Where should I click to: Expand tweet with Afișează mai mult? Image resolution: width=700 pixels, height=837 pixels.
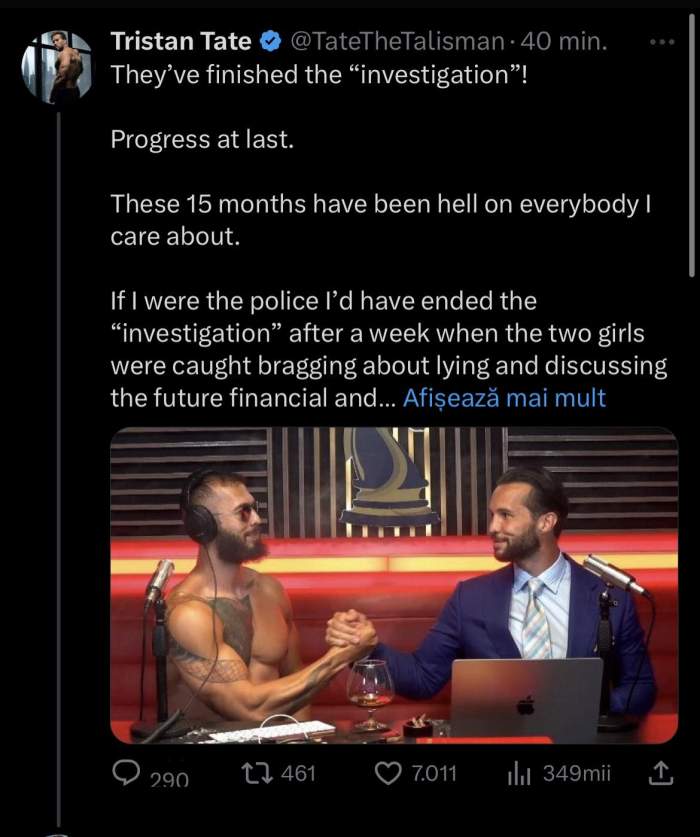pyautogui.click(x=504, y=398)
